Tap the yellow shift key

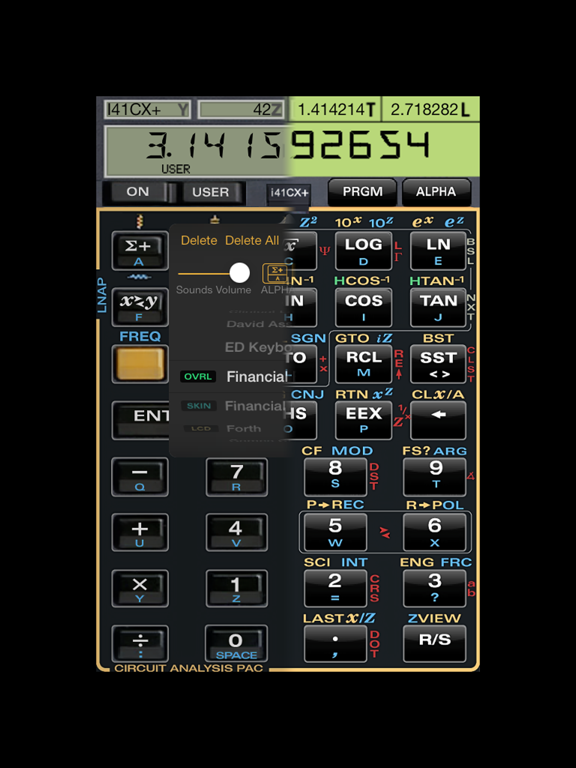pyautogui.click(x=140, y=364)
